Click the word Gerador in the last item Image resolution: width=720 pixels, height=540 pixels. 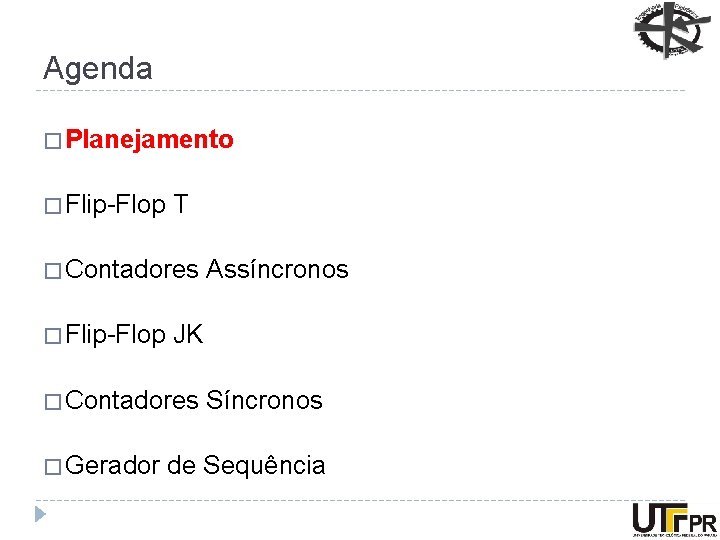point(113,466)
